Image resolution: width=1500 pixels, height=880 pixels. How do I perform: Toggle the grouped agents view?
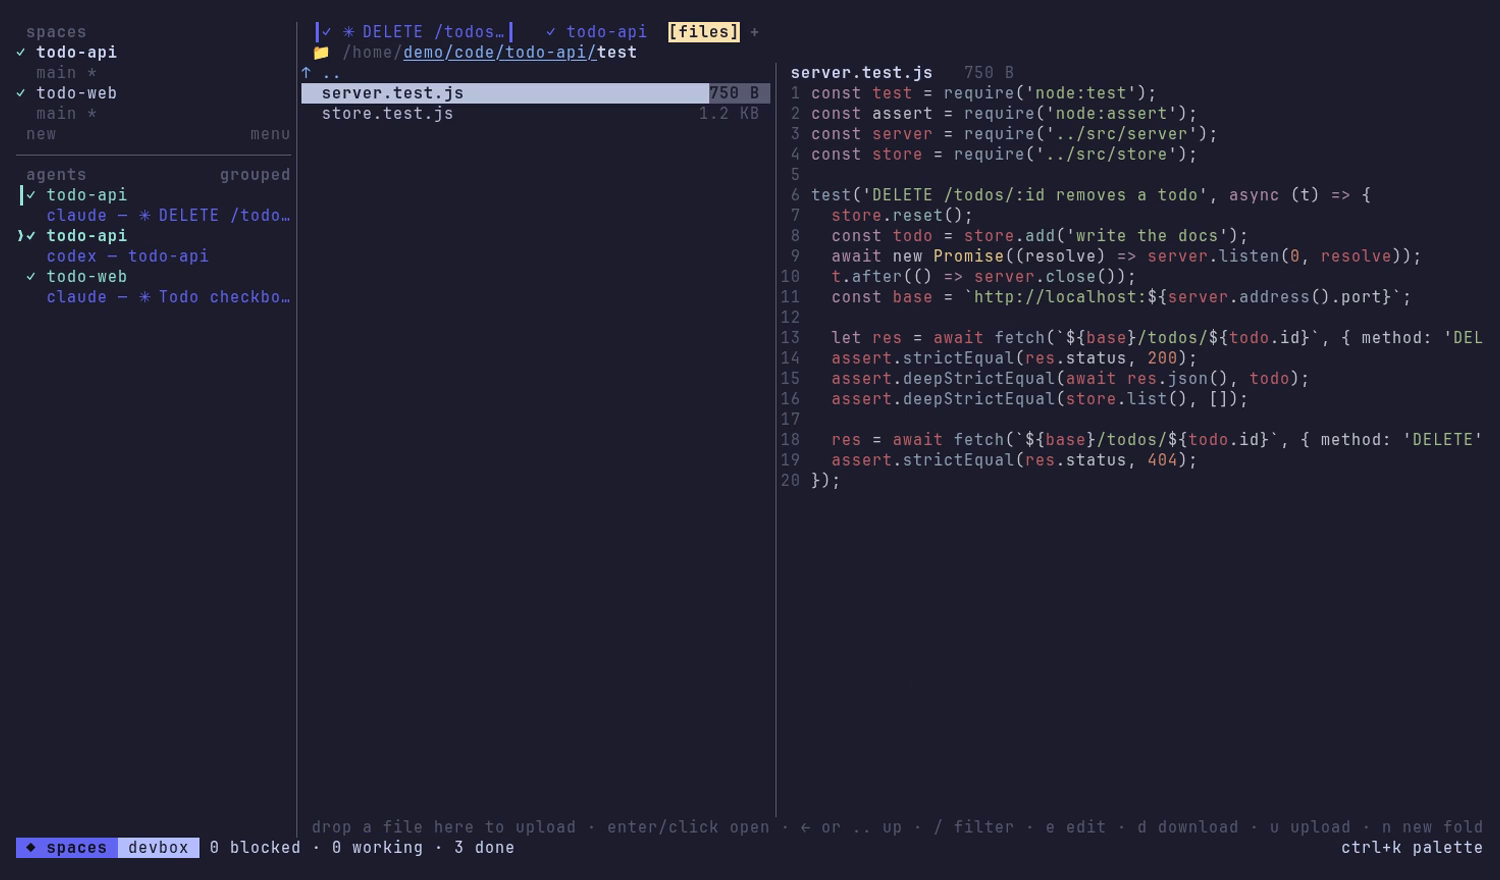click(x=255, y=175)
